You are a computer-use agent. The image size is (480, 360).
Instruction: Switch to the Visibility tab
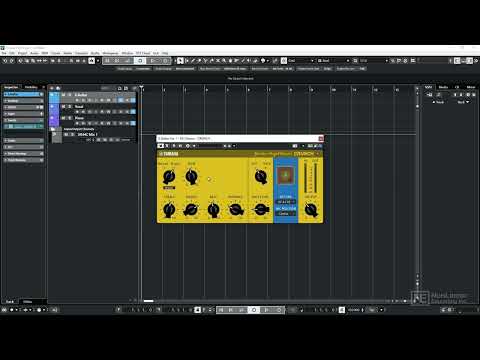[x=31, y=87]
